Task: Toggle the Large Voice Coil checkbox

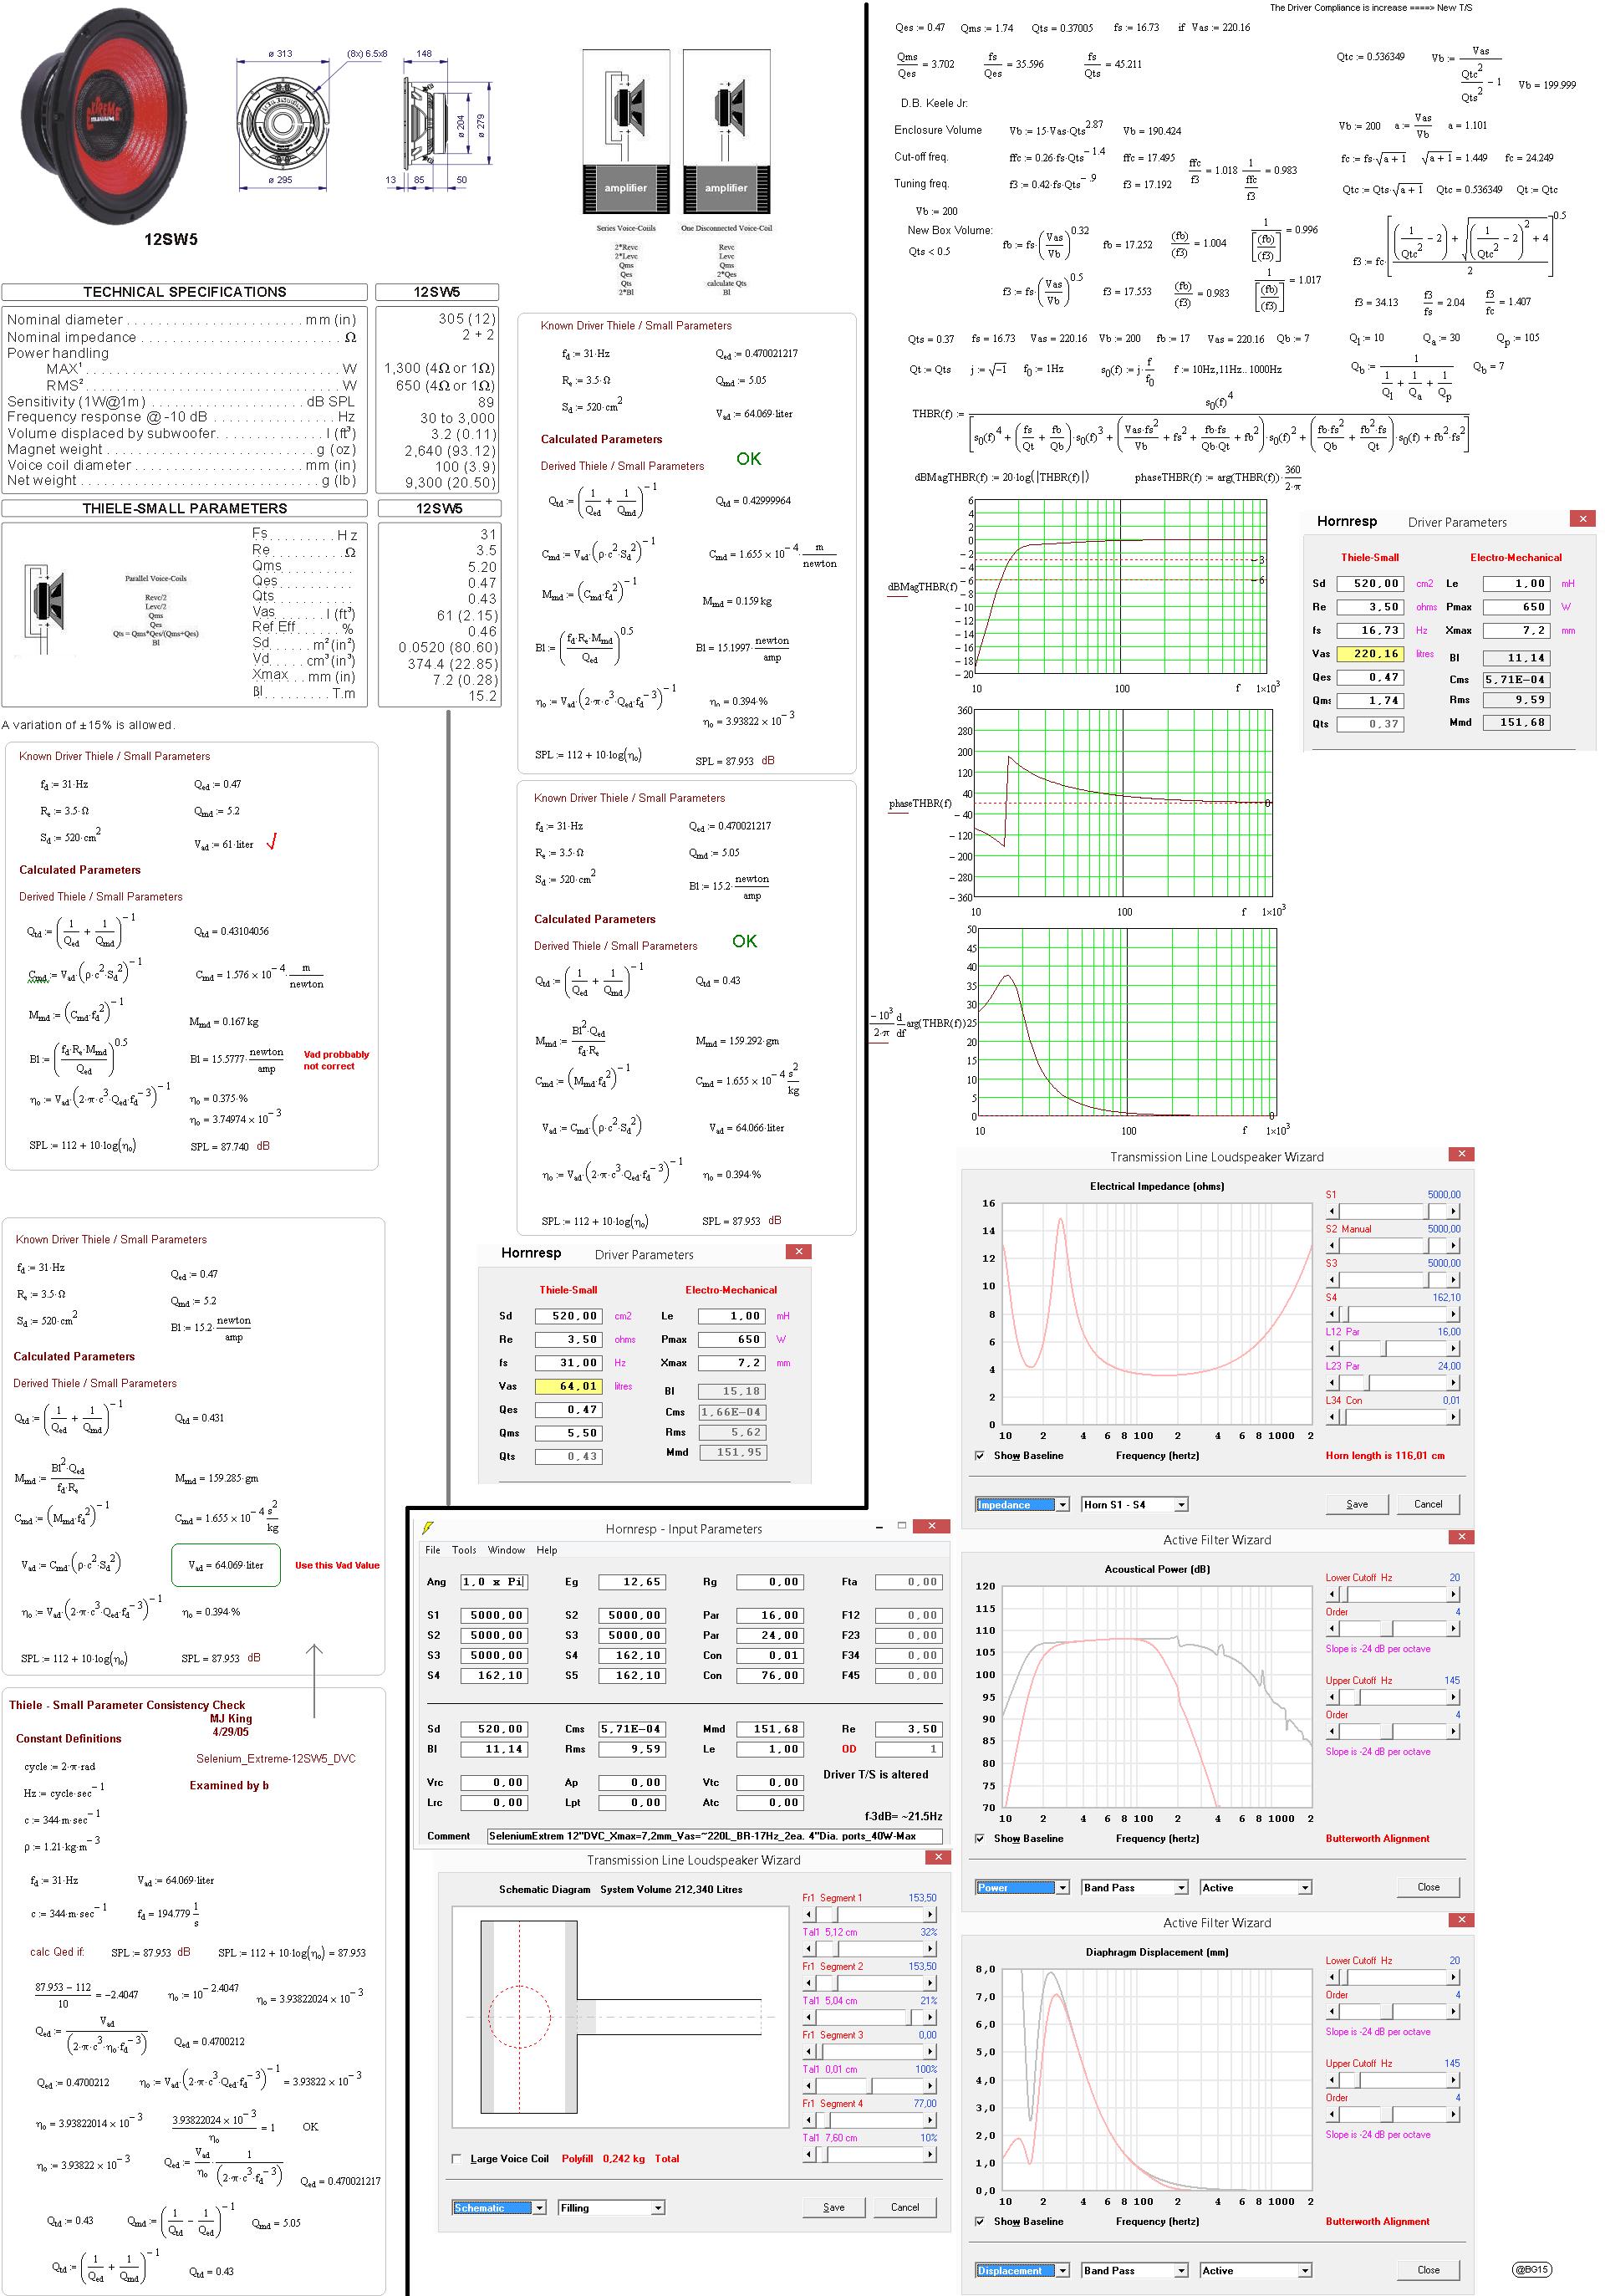Action: click(457, 2158)
